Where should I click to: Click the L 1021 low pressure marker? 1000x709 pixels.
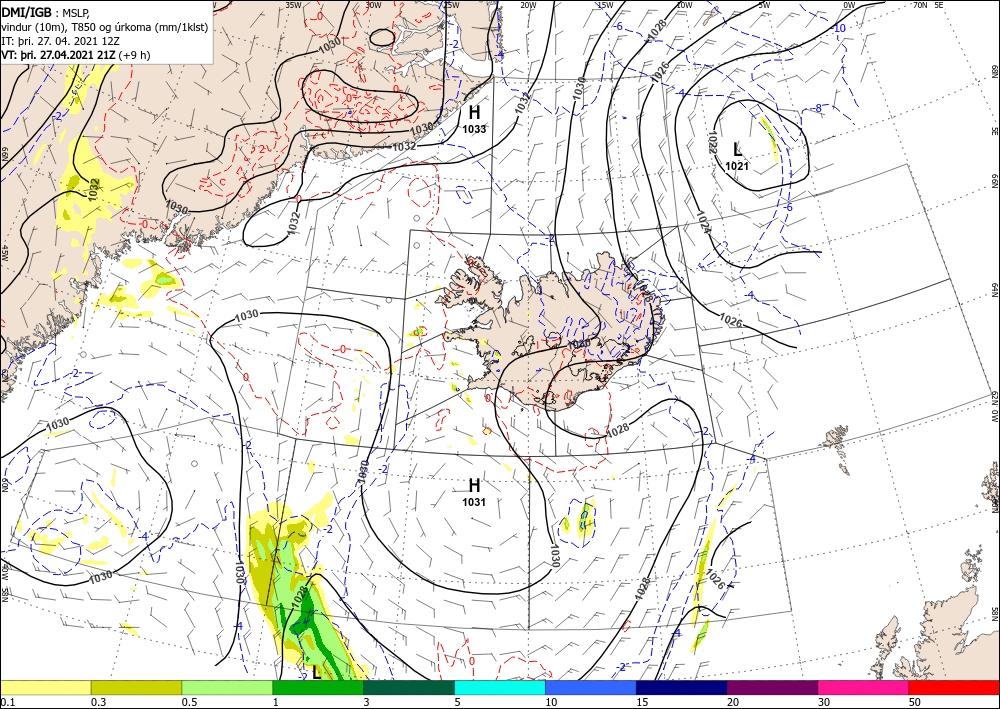[x=737, y=157]
